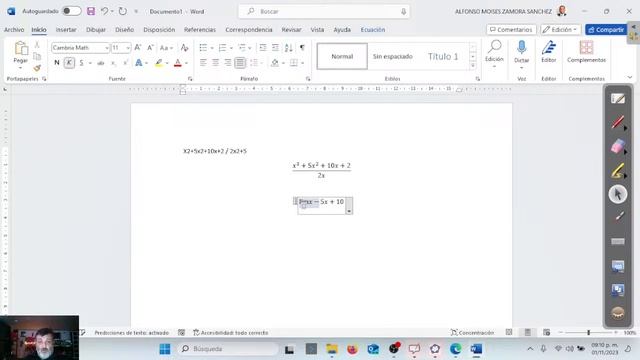Viewport: 640px width, 360px height.
Task: Clear all formatting
Action: tap(184, 48)
